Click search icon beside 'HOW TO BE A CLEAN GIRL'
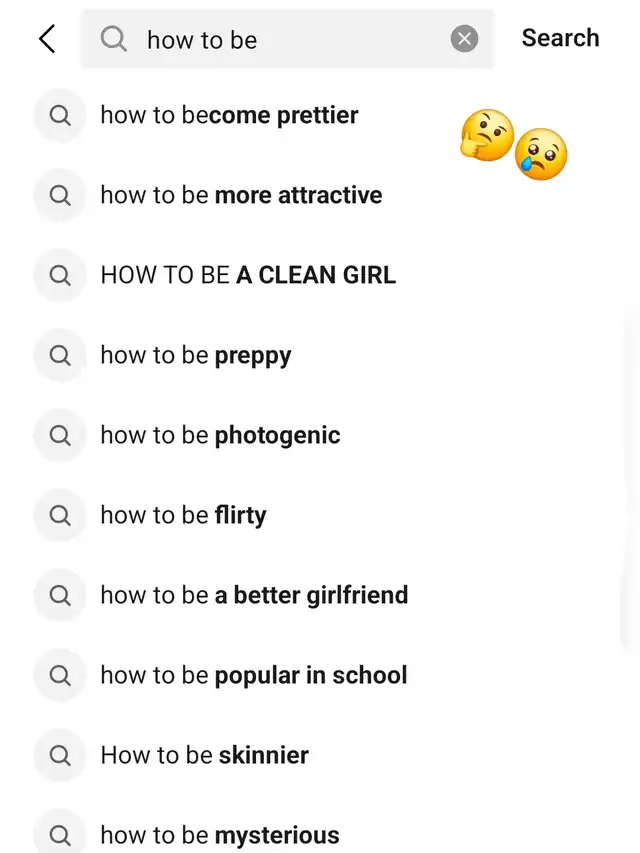Screen dimensions: 640x853 point(60,275)
